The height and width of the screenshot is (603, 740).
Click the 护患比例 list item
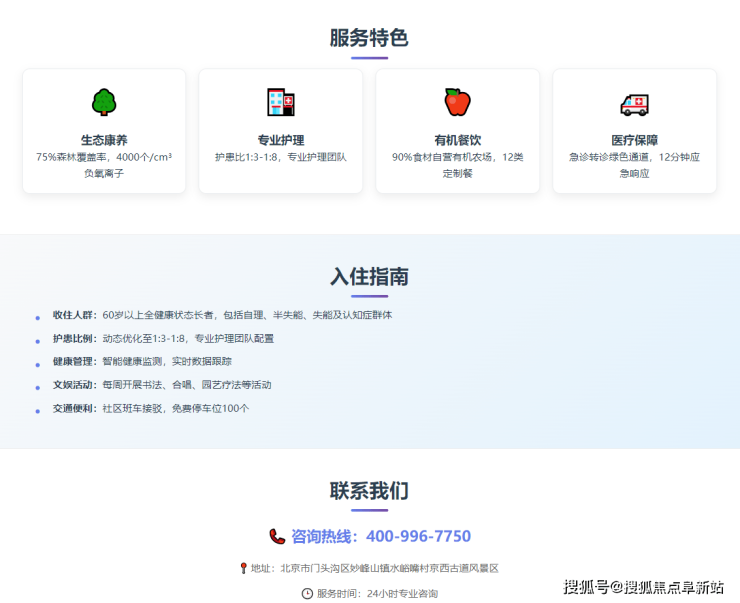[x=163, y=338]
